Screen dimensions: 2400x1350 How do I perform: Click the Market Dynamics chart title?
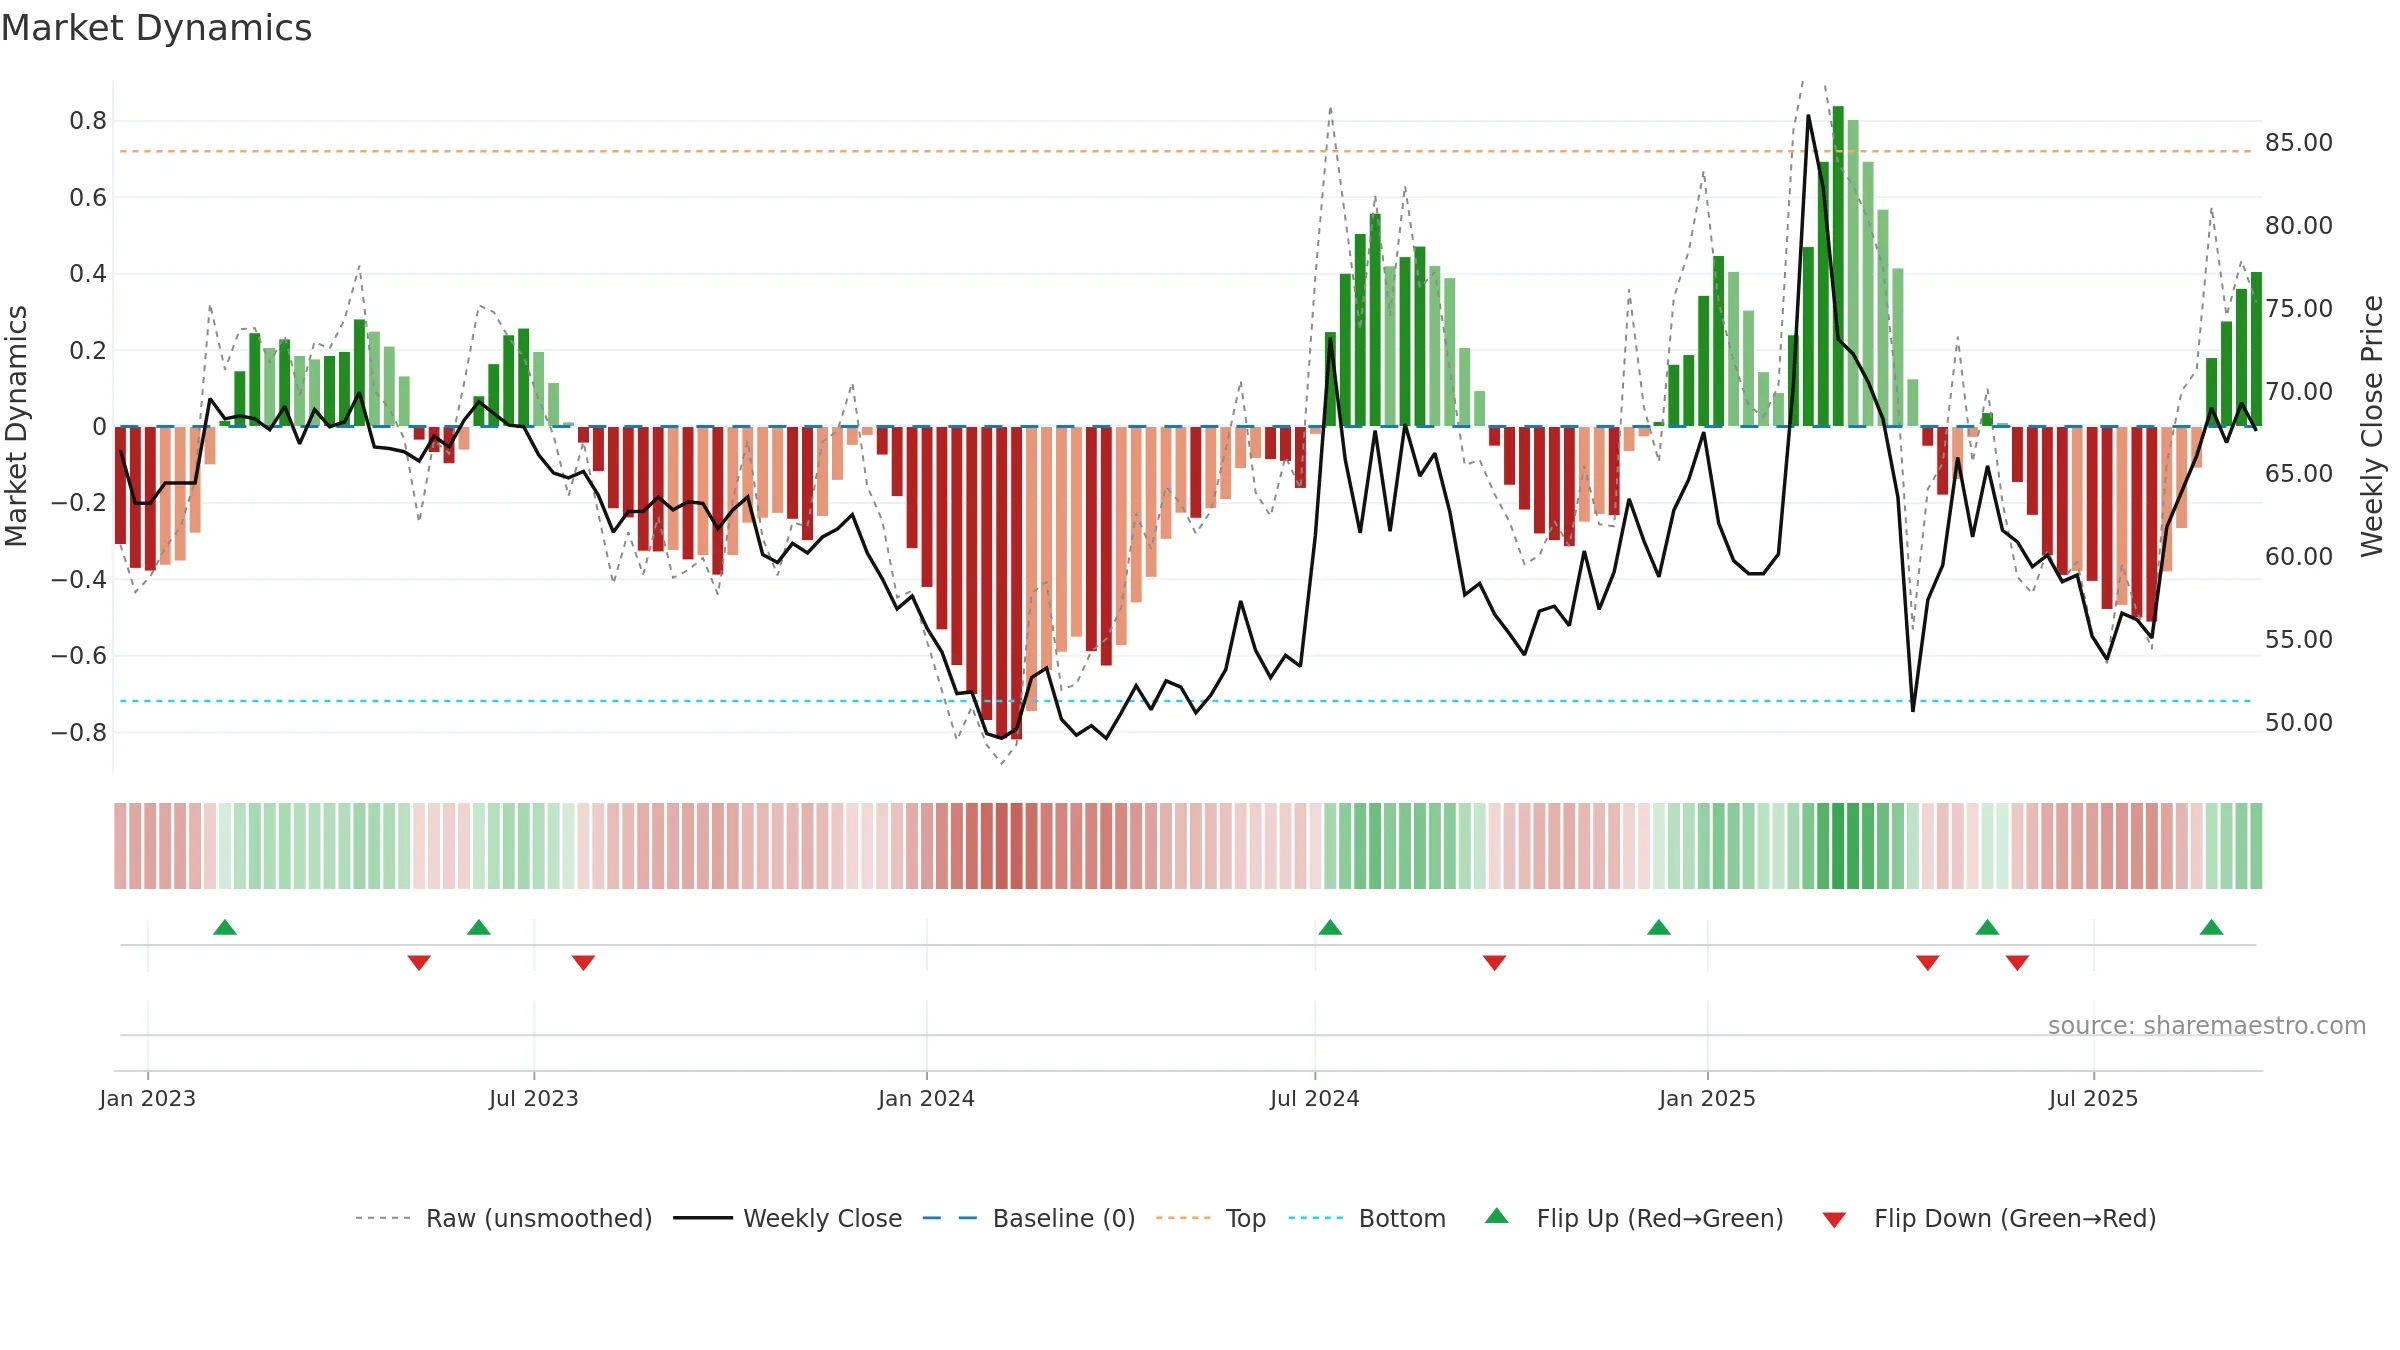156,28
